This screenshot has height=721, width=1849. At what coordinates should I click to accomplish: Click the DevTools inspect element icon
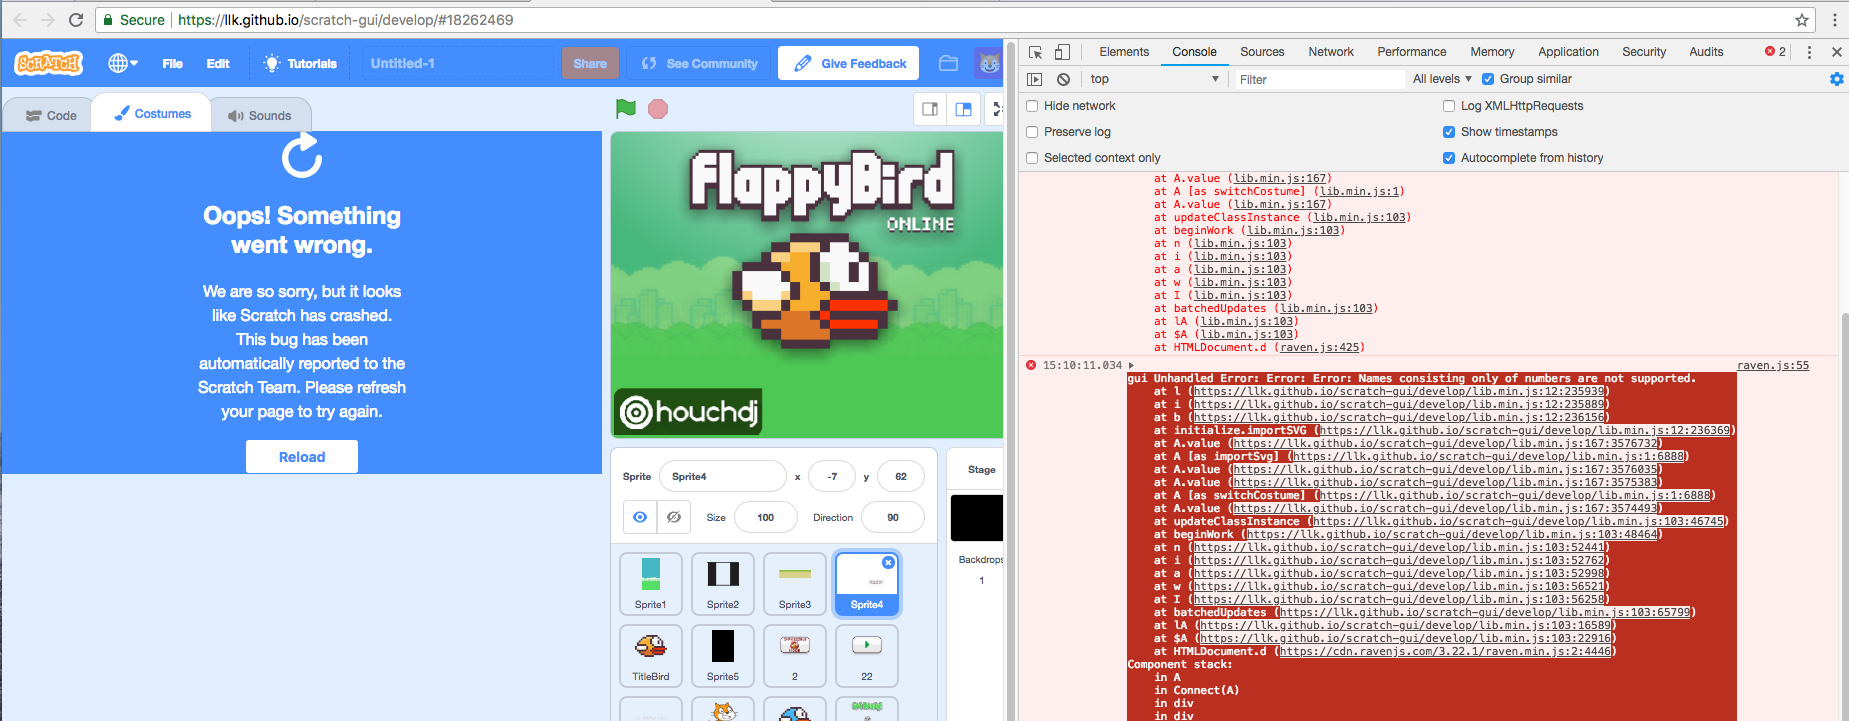1036,52
